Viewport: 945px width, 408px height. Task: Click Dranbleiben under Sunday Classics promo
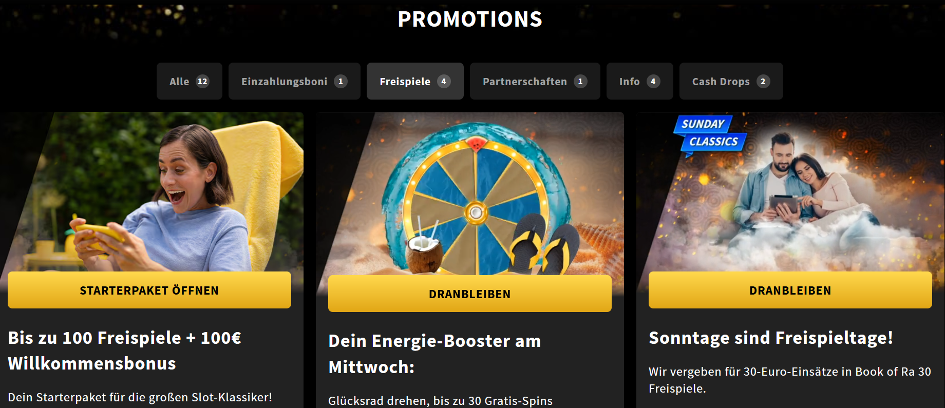[x=790, y=290]
